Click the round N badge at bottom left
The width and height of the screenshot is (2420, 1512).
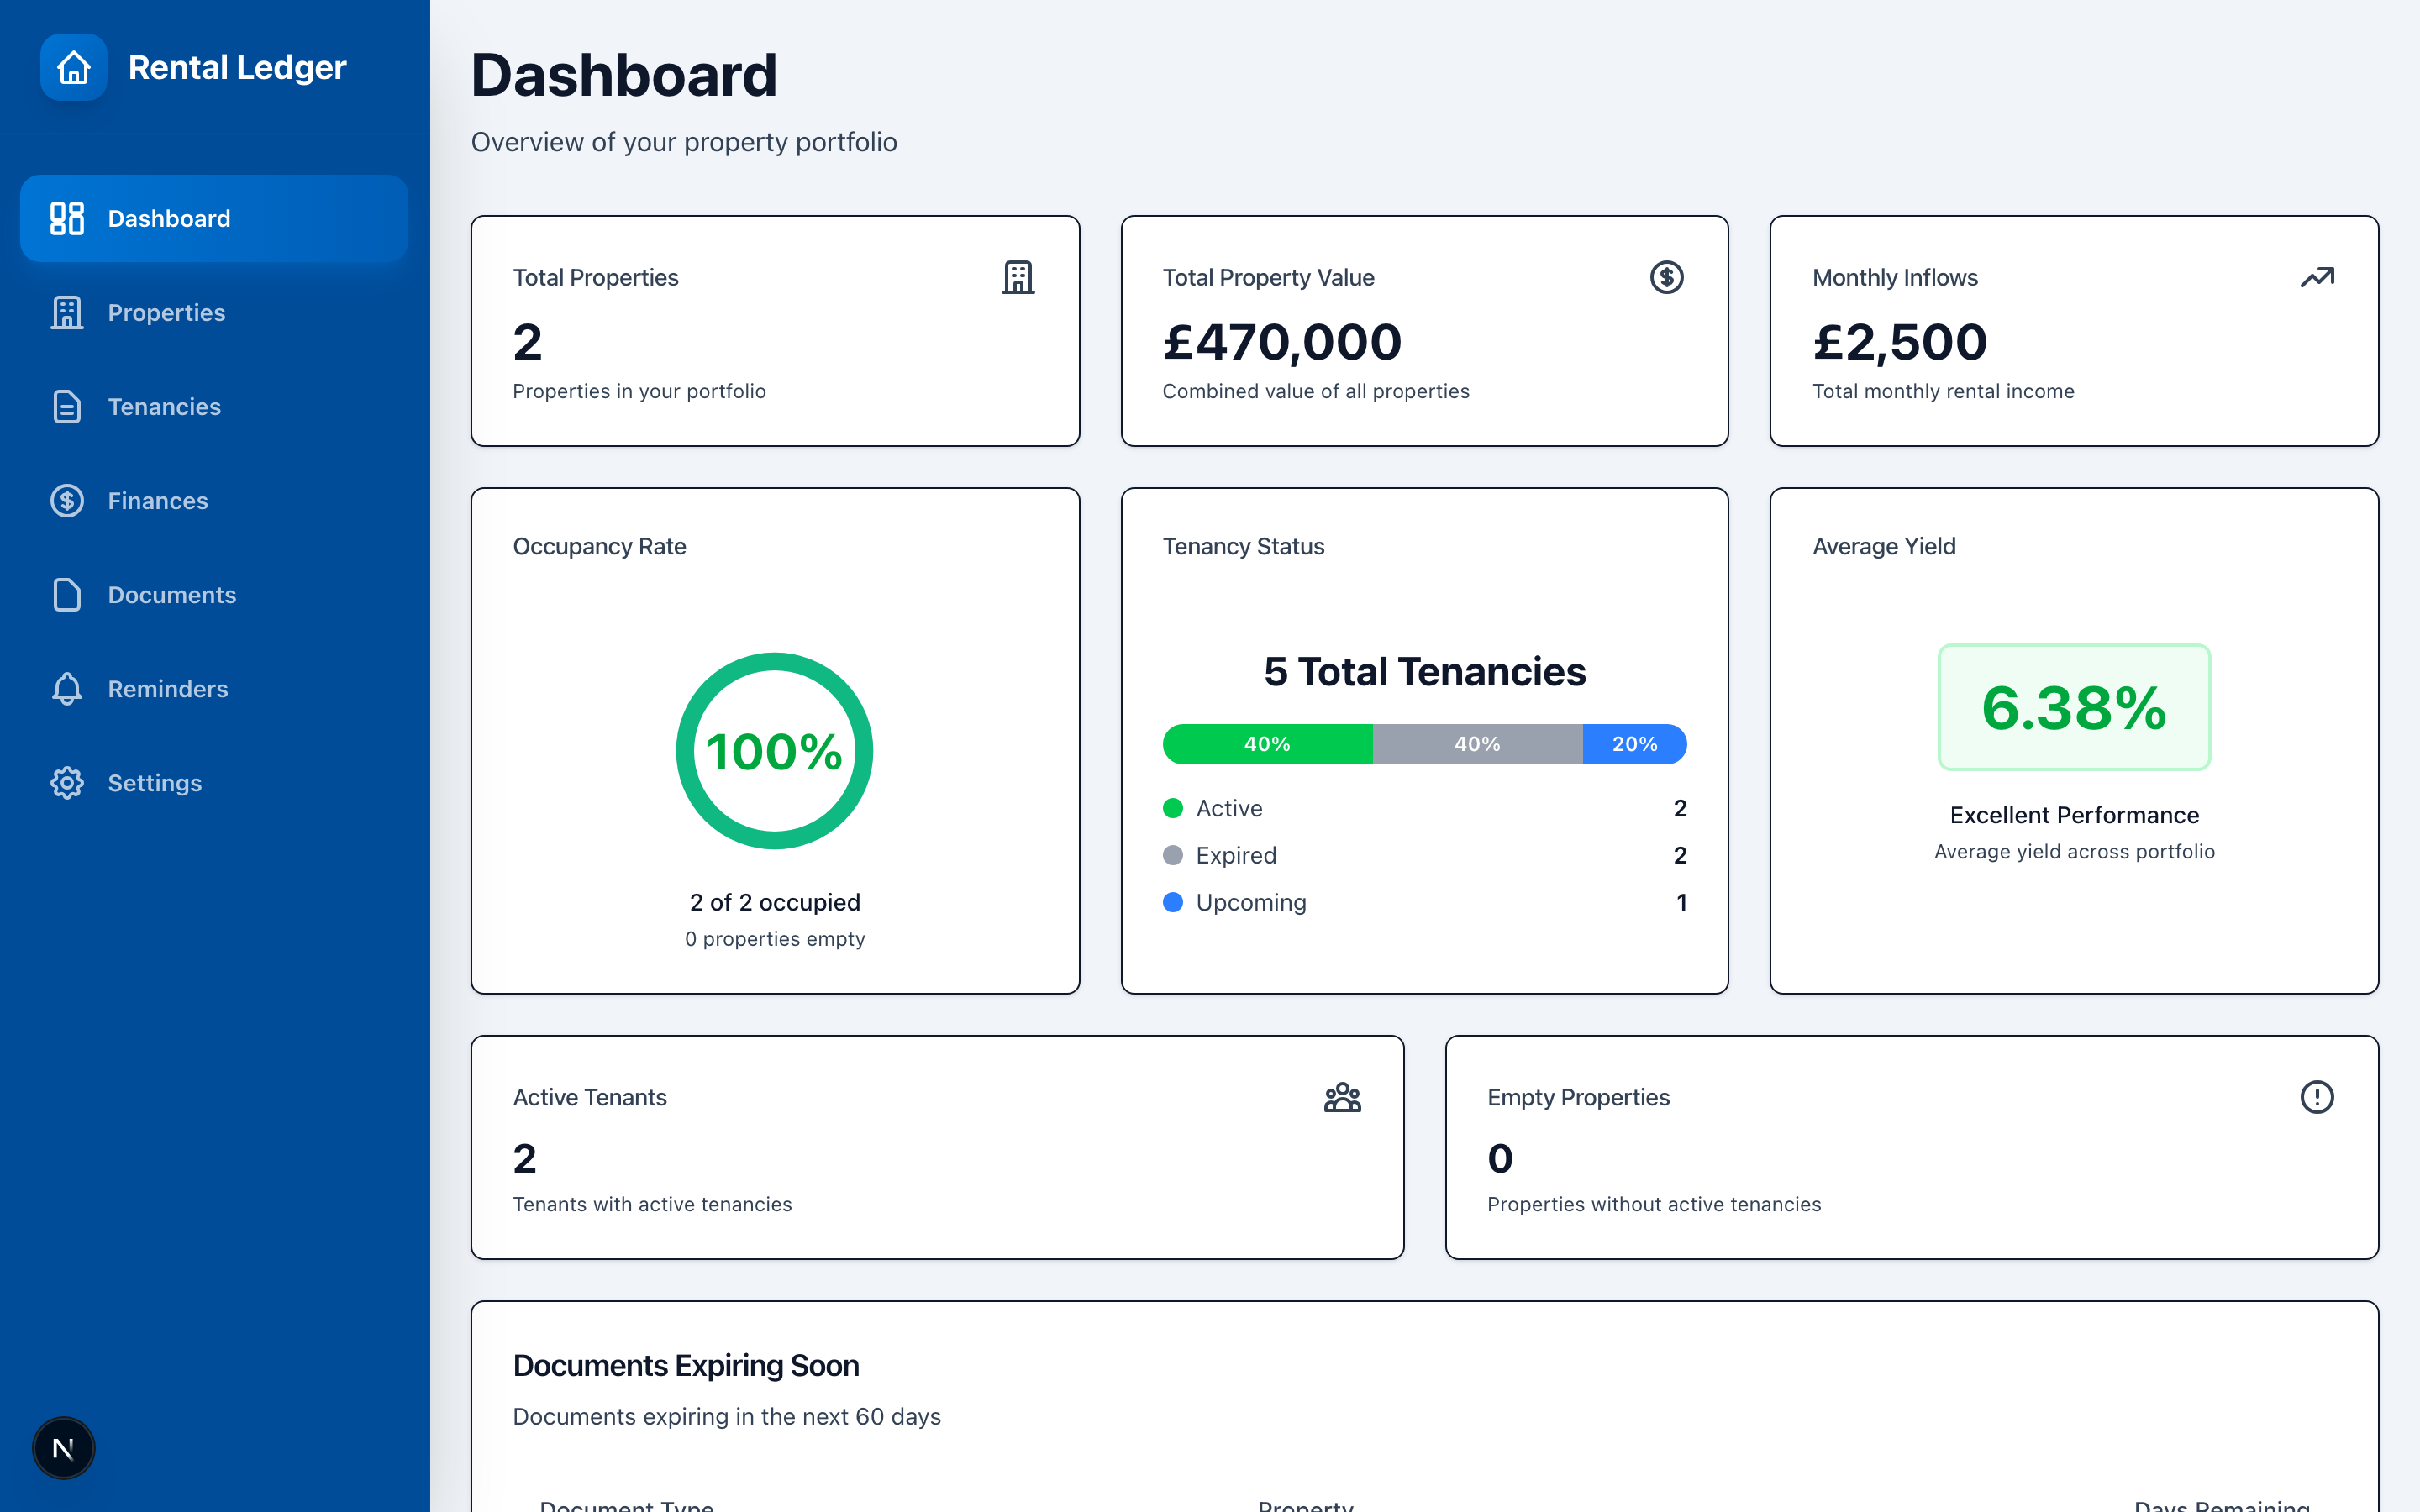tap(63, 1447)
